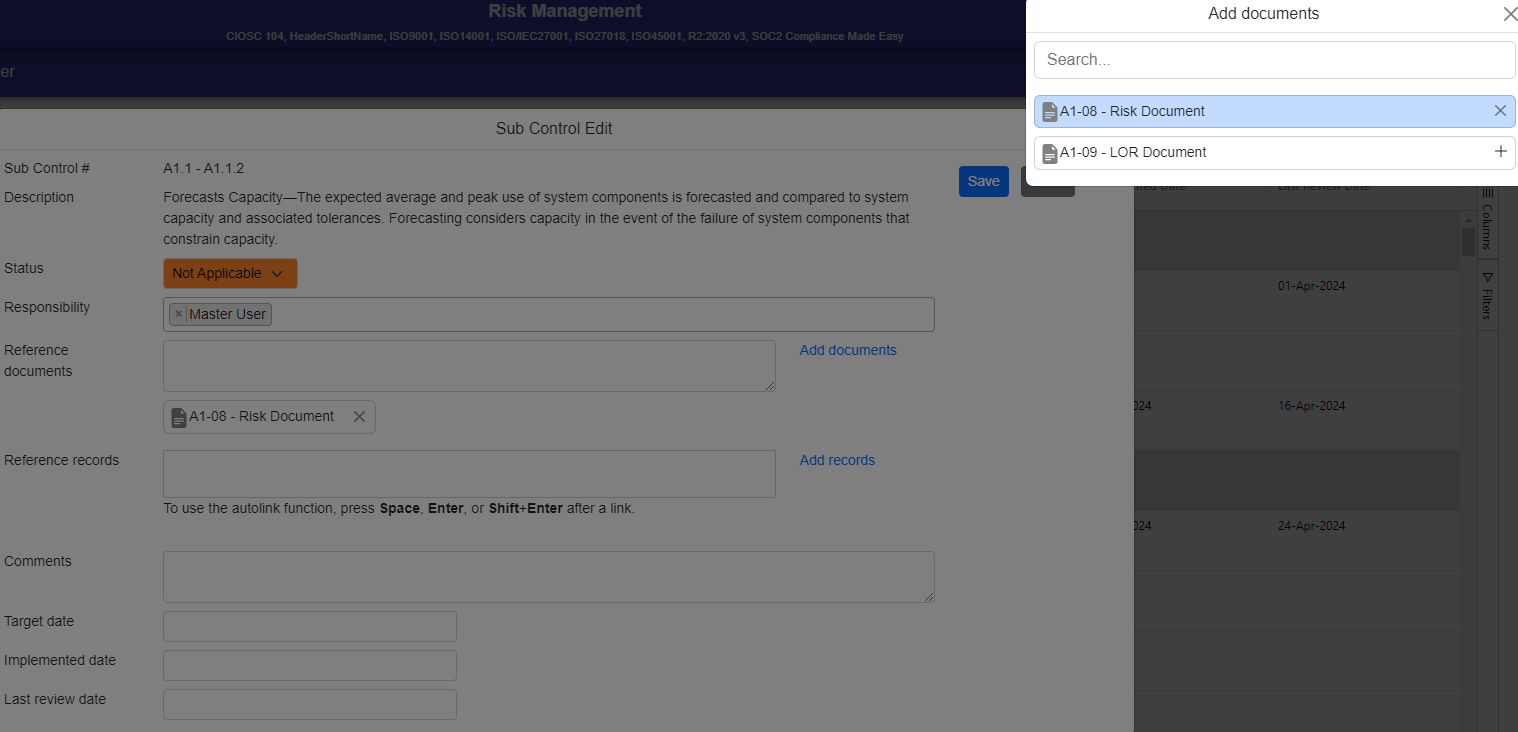1518x732 pixels.
Task: Add the A1-09 LOR Document plus icon
Action: [x=1500, y=152]
